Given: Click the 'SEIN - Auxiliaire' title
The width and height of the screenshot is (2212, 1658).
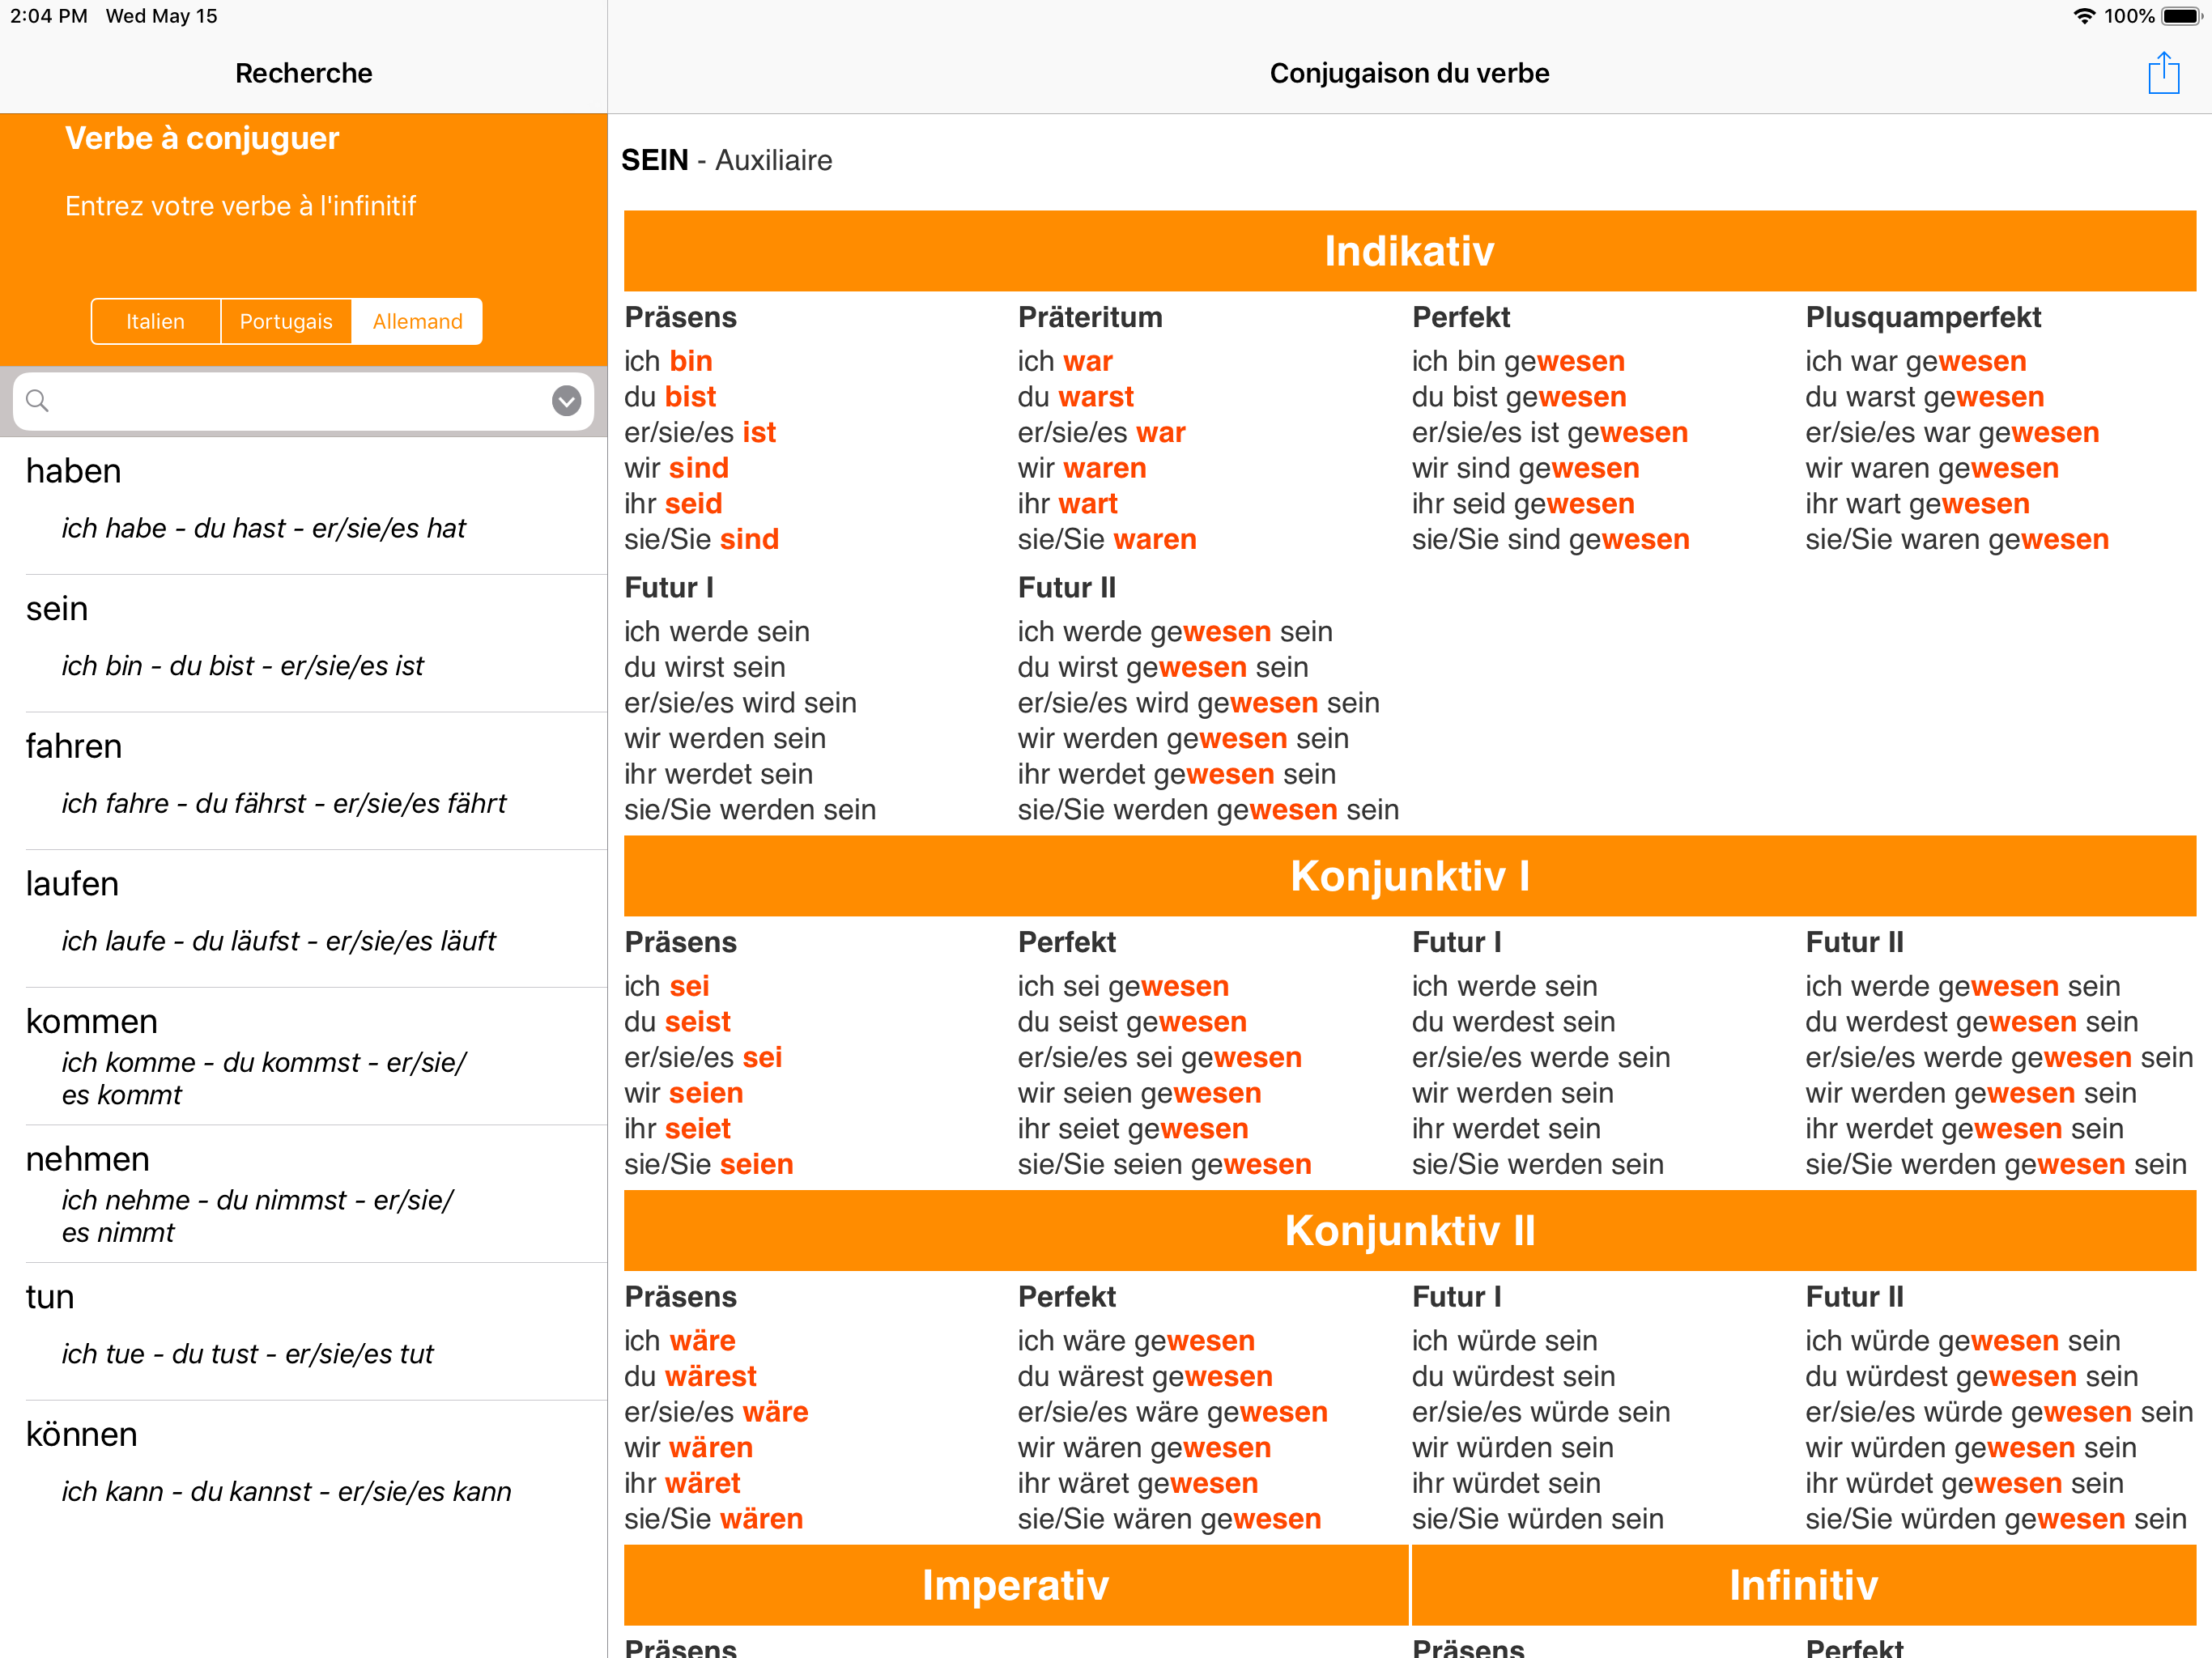Looking at the screenshot, I should pos(726,160).
